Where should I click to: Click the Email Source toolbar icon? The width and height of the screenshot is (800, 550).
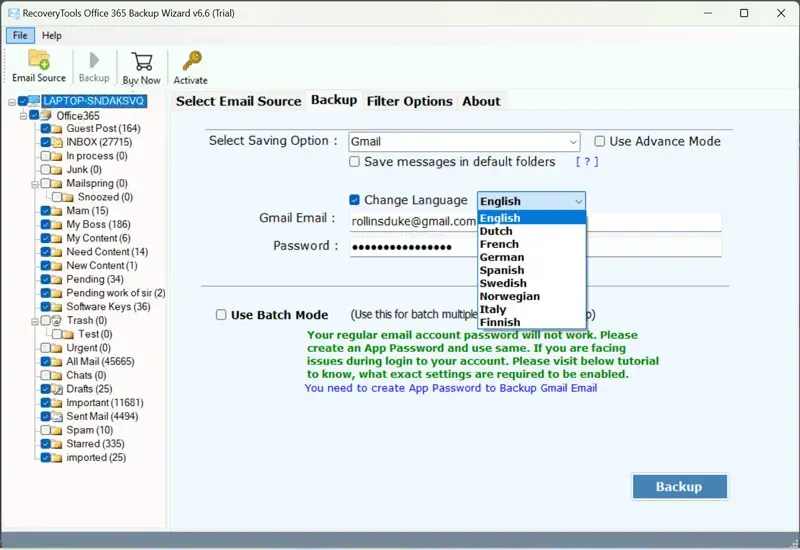tap(39, 60)
